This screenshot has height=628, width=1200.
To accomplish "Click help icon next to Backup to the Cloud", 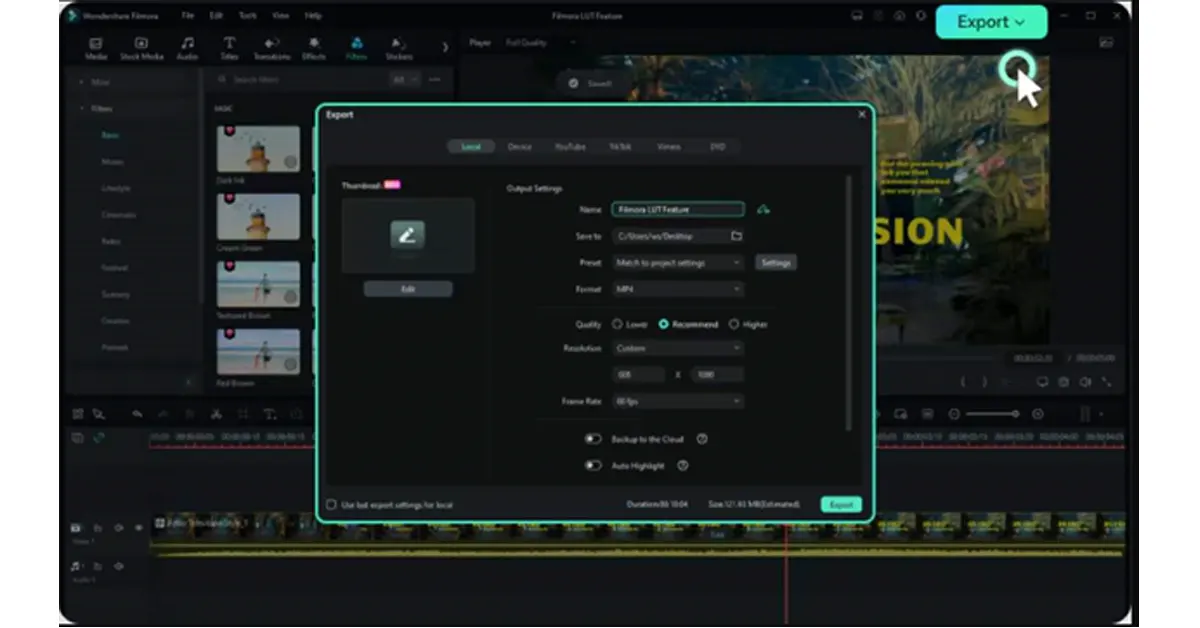I will point(702,439).
